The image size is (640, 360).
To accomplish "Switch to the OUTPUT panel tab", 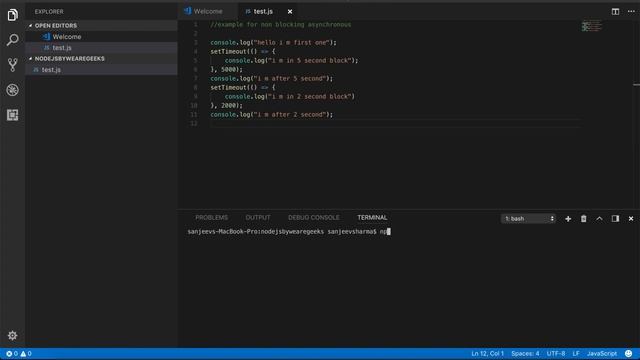I will (258, 218).
